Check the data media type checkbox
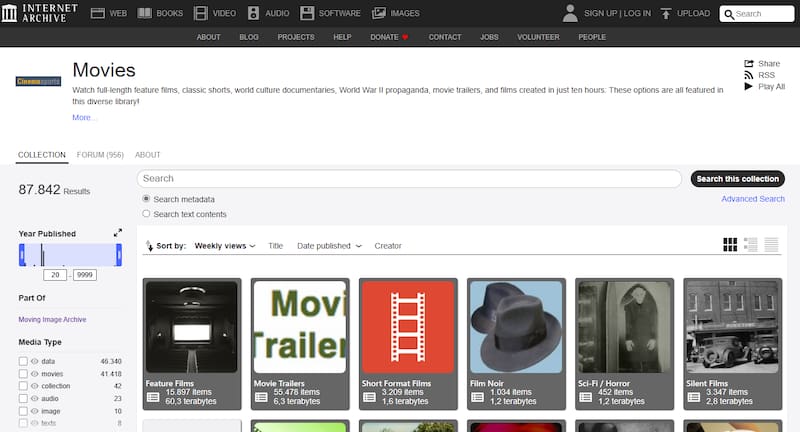The image size is (800, 432). 23,361
